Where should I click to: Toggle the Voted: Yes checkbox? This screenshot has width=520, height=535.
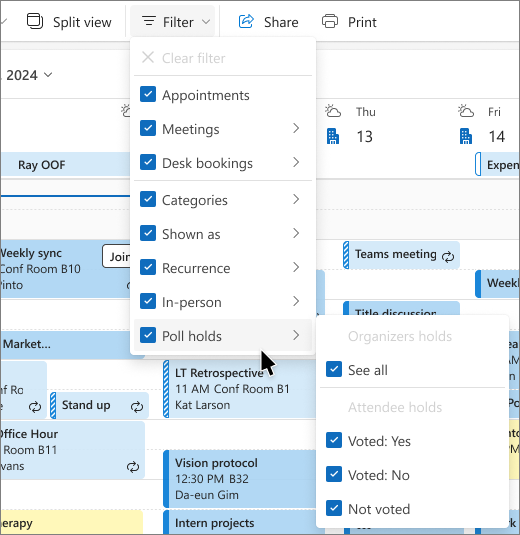pos(334,440)
